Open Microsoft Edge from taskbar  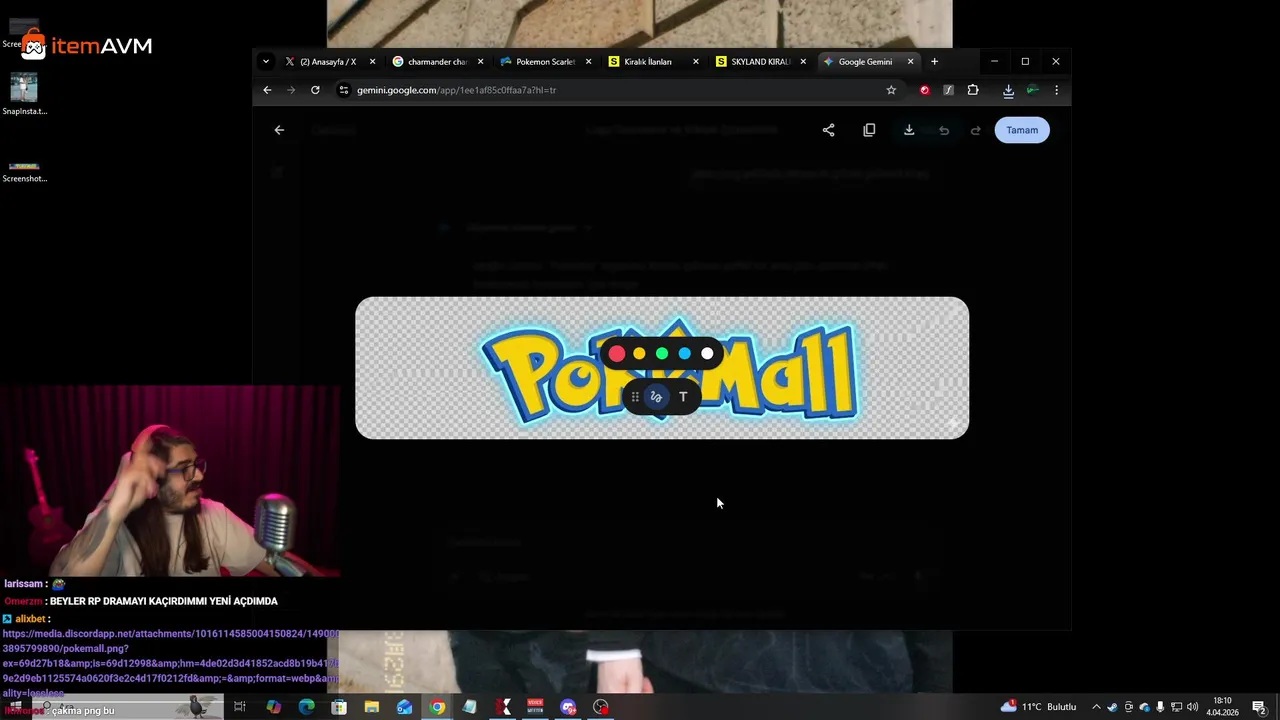click(x=306, y=708)
